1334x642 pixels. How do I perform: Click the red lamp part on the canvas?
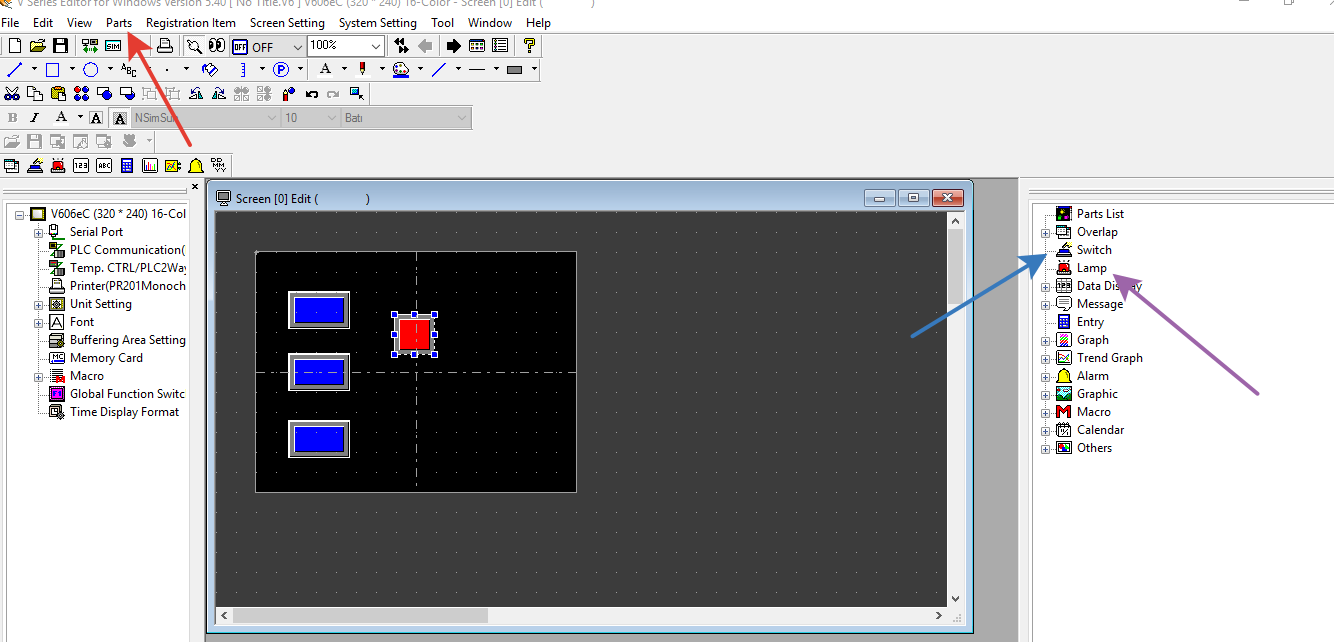pos(415,334)
